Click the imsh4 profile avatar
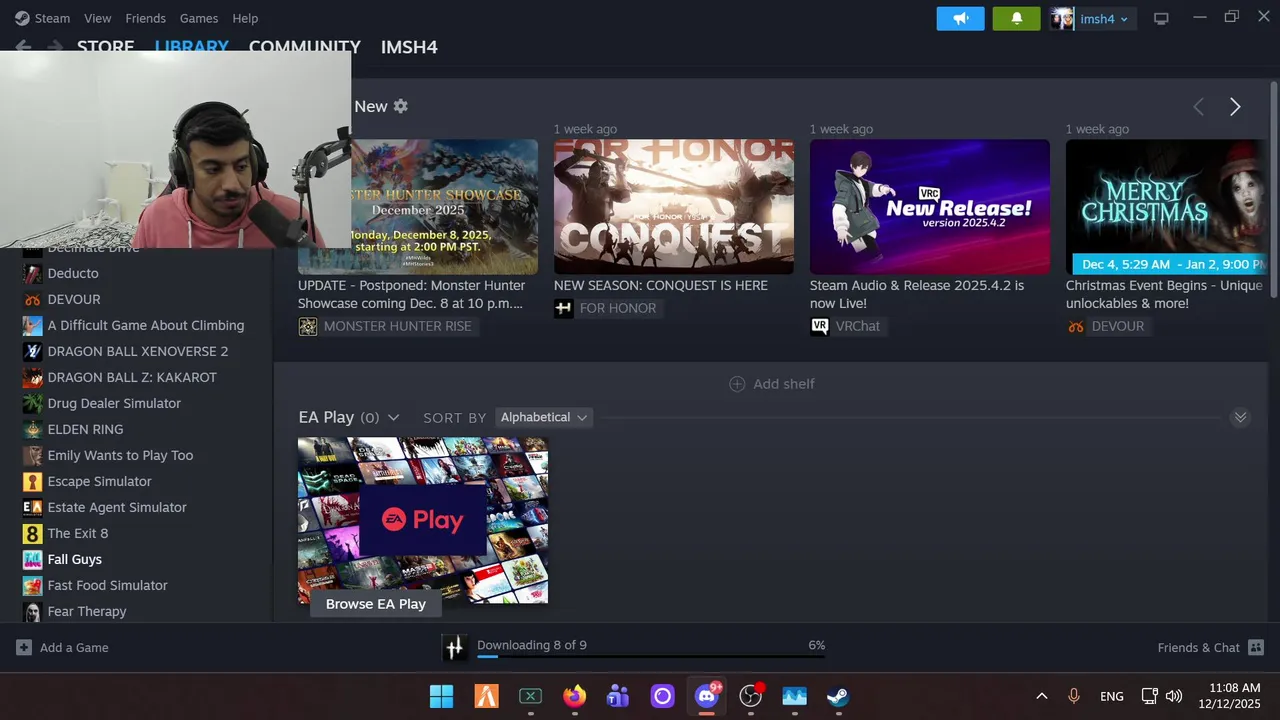1280x720 pixels. [1062, 19]
